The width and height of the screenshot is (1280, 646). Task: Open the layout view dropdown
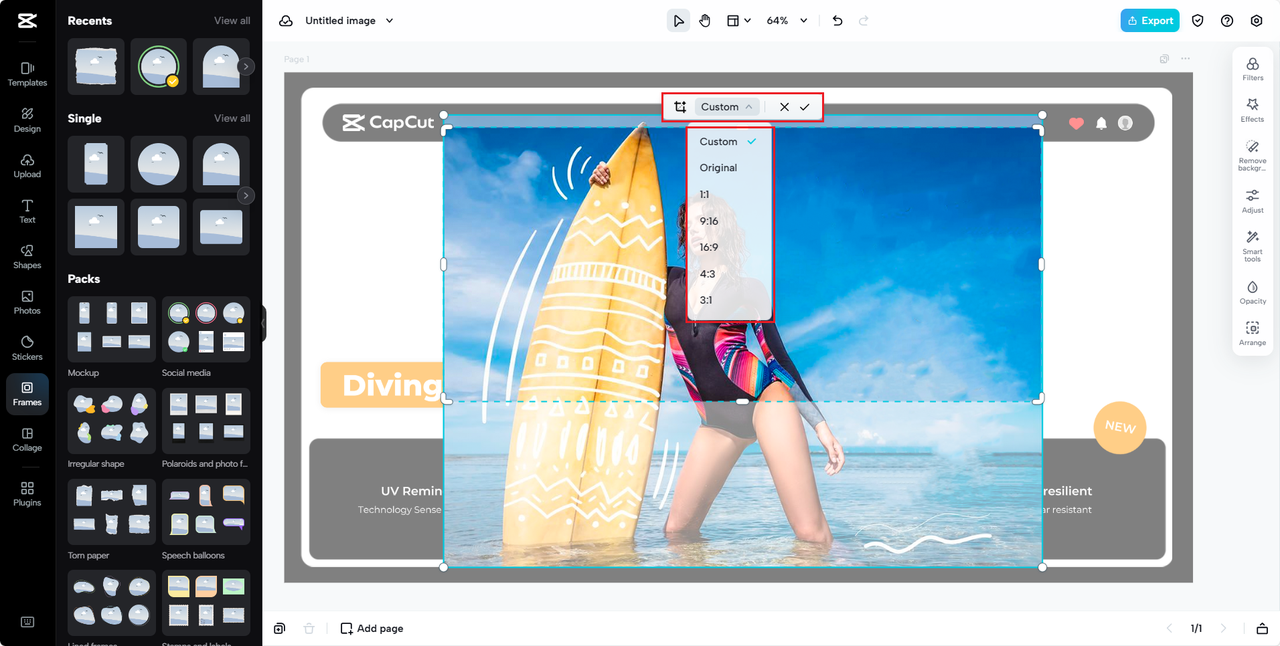pos(738,21)
